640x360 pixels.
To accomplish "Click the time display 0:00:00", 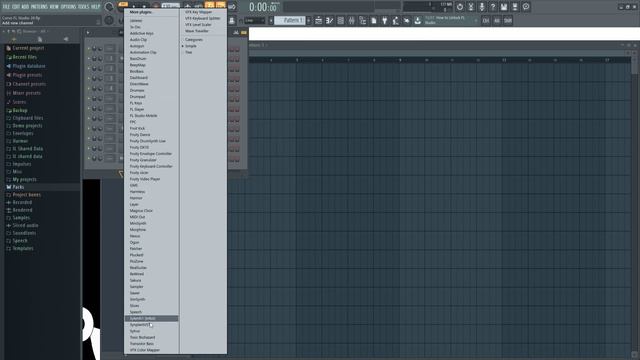I will 263,7.
